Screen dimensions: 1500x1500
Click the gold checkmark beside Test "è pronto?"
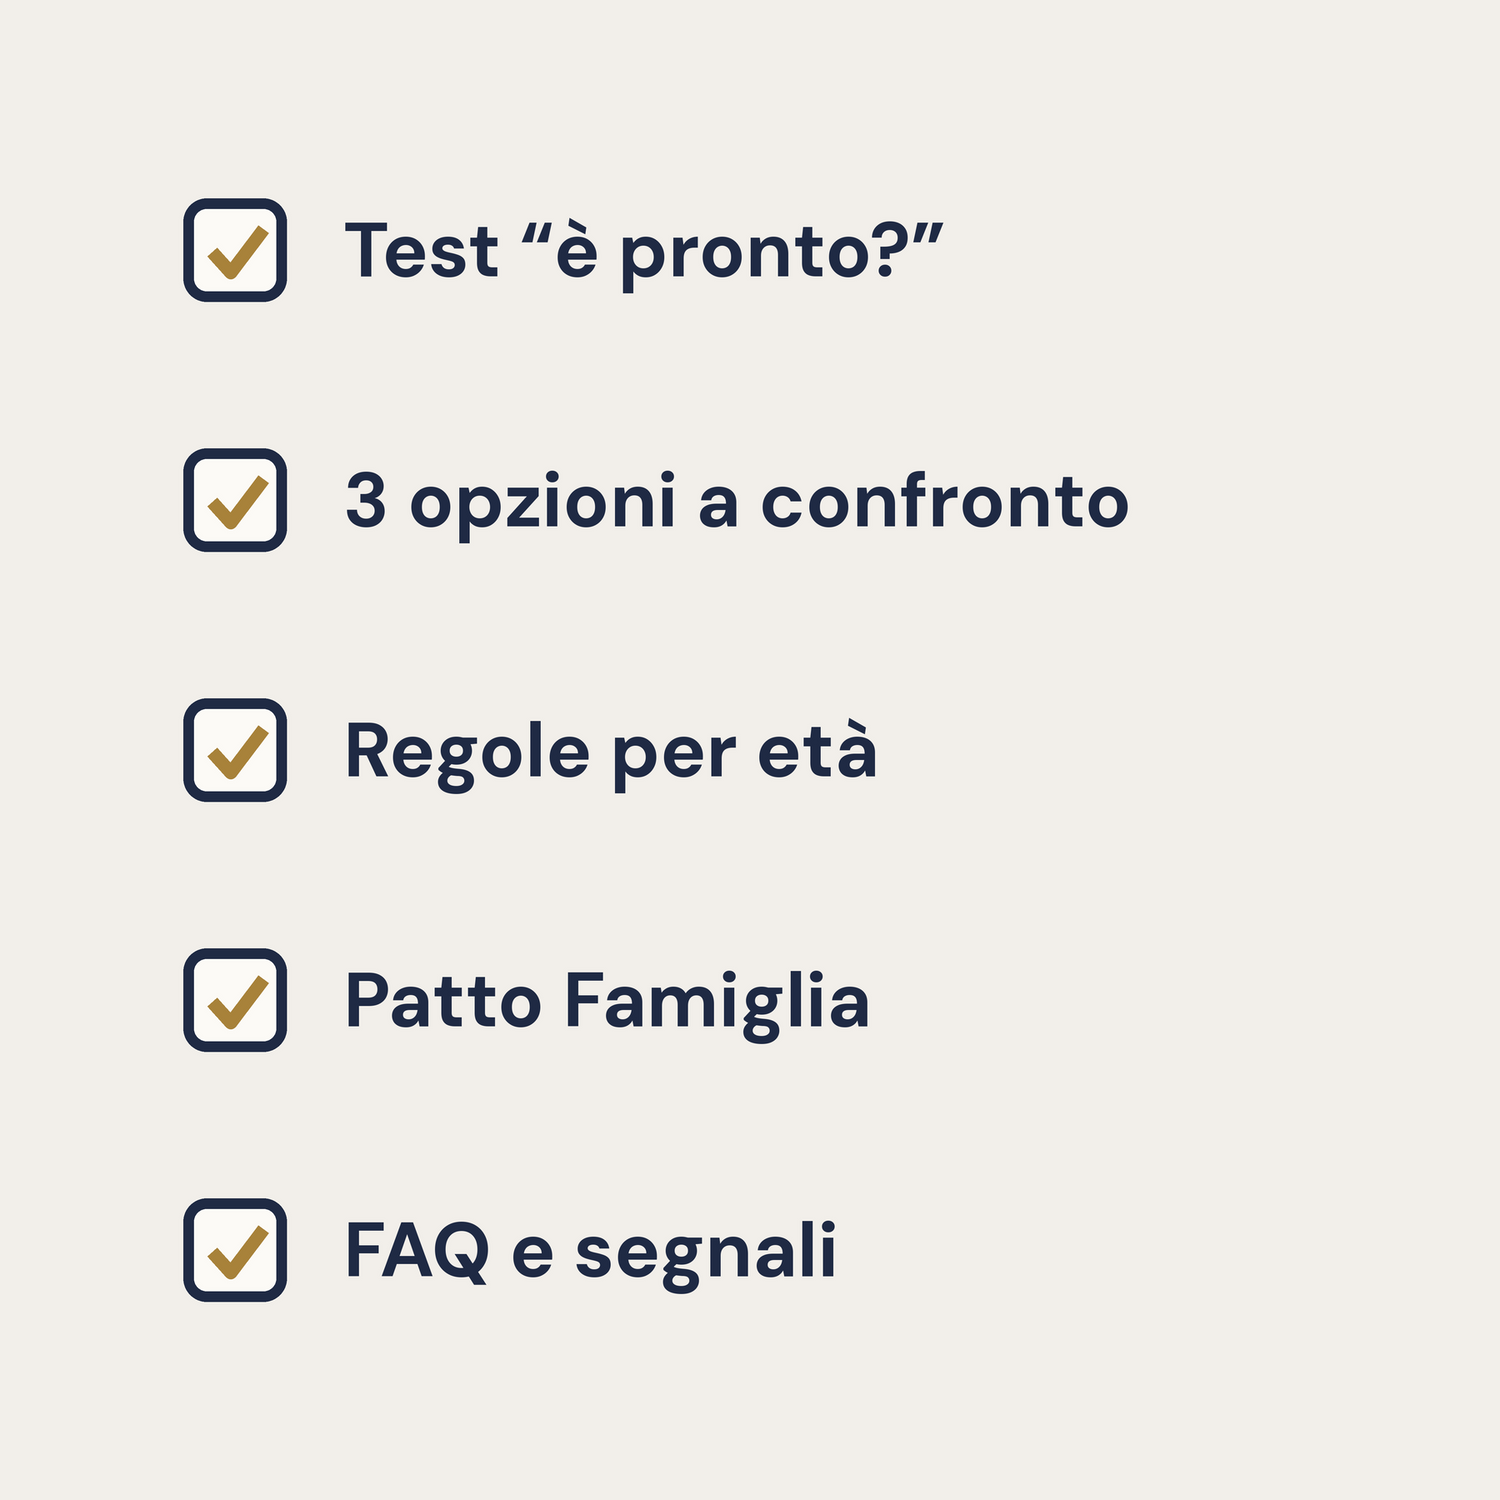(x=238, y=253)
